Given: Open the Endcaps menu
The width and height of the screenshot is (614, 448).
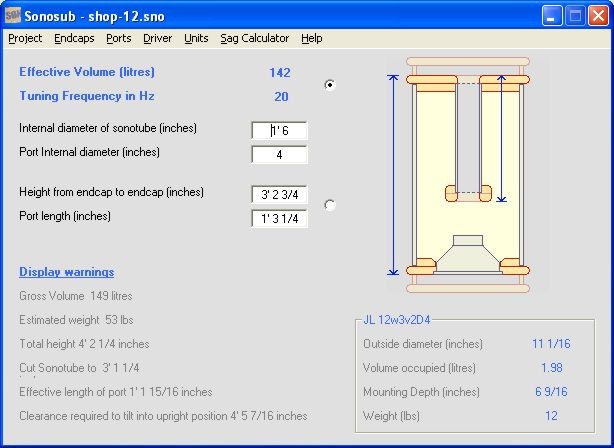Looking at the screenshot, I should [x=74, y=38].
